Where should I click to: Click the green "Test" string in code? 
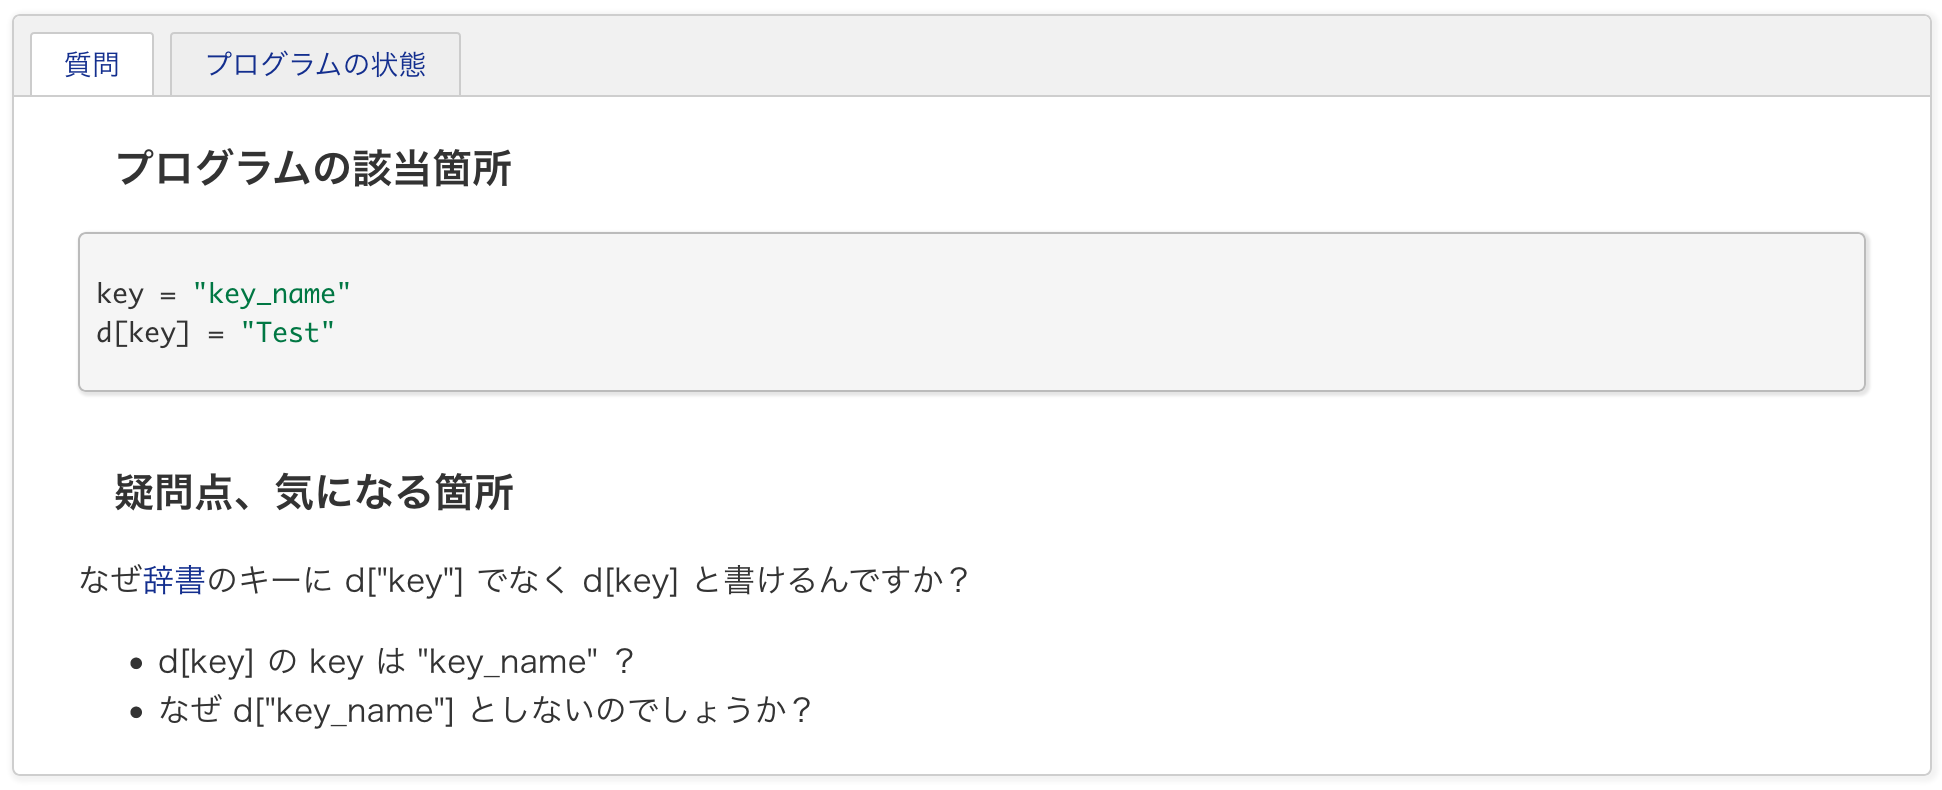[x=287, y=333]
